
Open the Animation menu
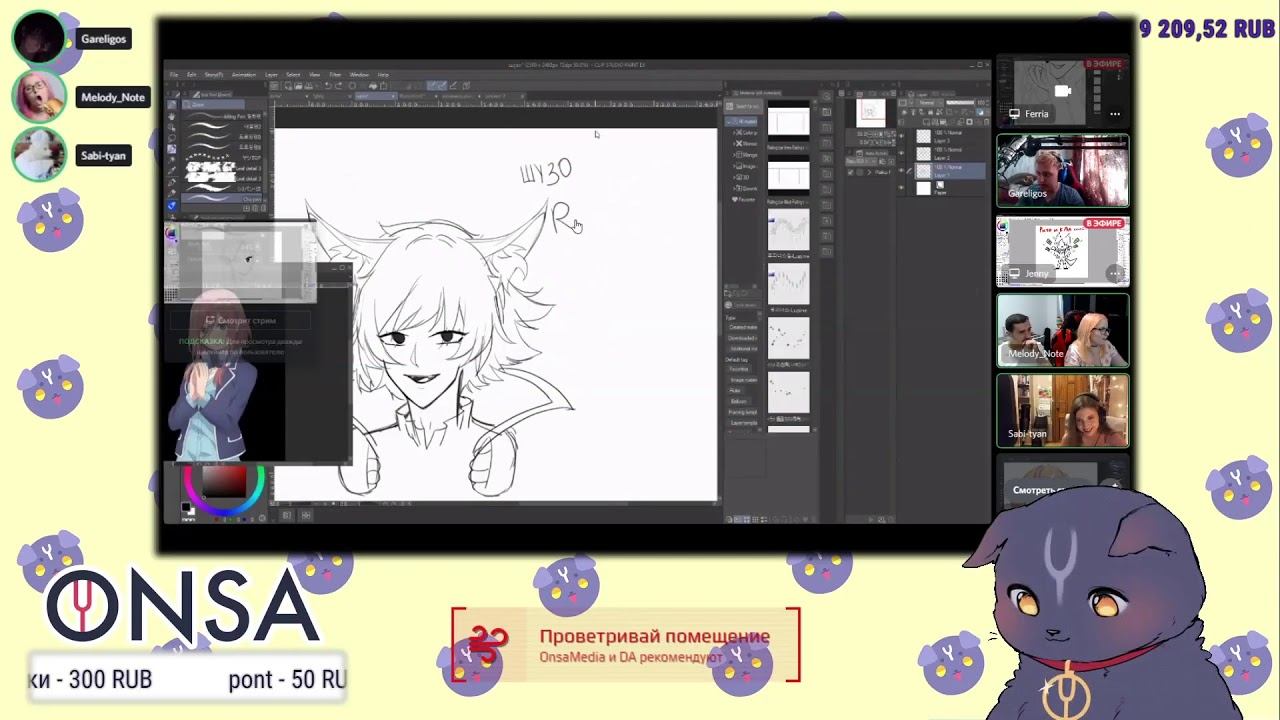pyautogui.click(x=243, y=75)
